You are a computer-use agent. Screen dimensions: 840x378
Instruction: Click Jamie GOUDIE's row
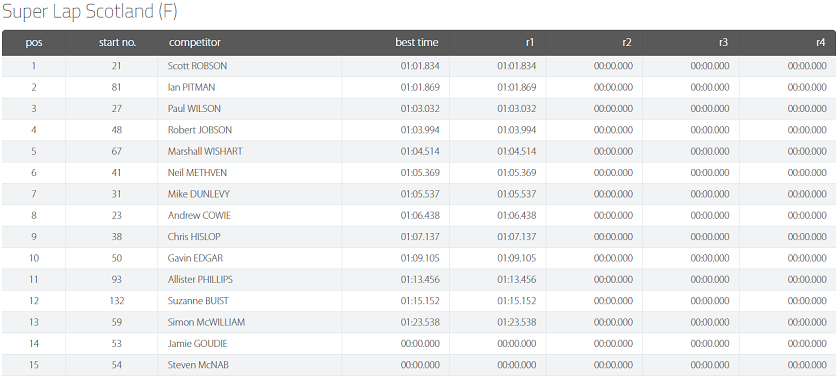point(419,344)
